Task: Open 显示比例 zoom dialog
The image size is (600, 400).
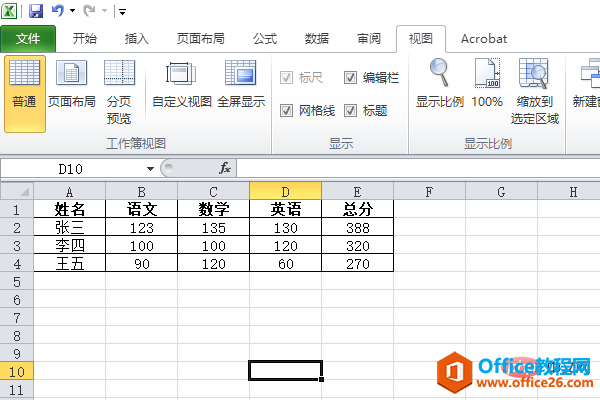Action: pyautogui.click(x=440, y=83)
